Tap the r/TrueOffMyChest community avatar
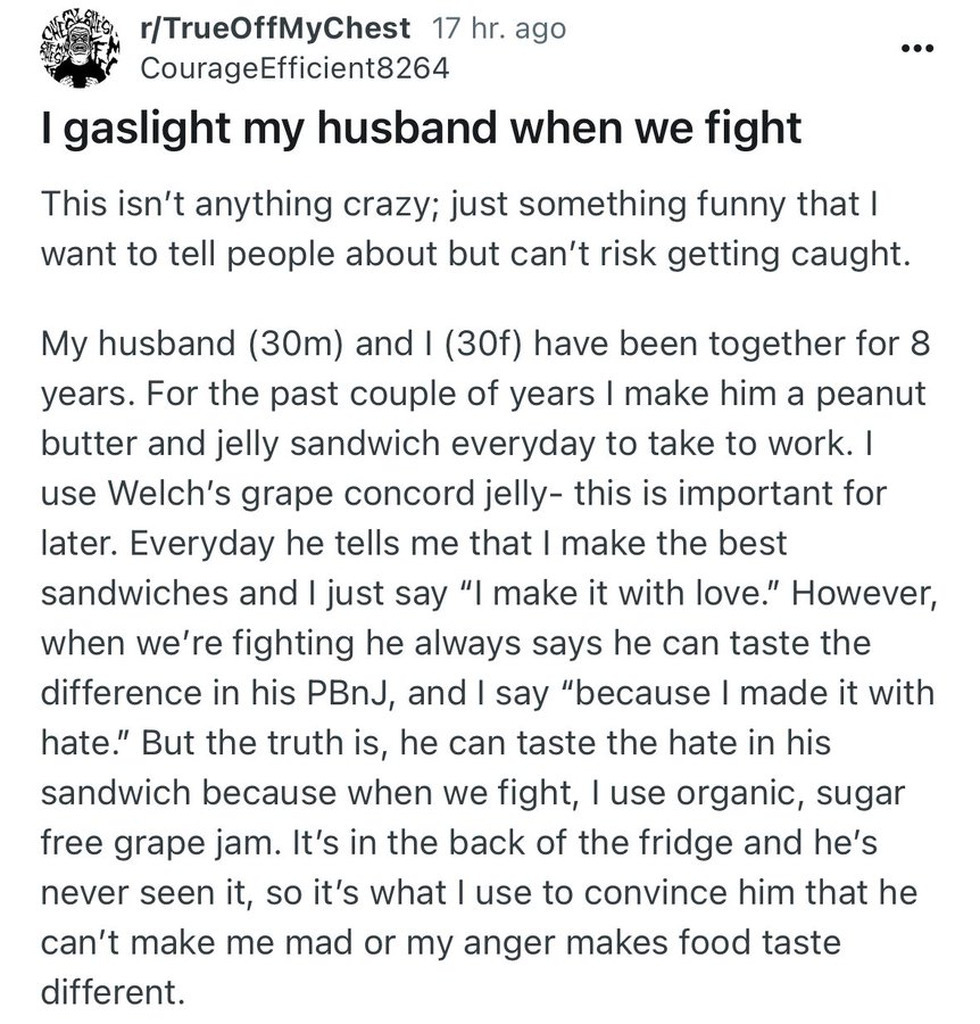 coord(82,51)
